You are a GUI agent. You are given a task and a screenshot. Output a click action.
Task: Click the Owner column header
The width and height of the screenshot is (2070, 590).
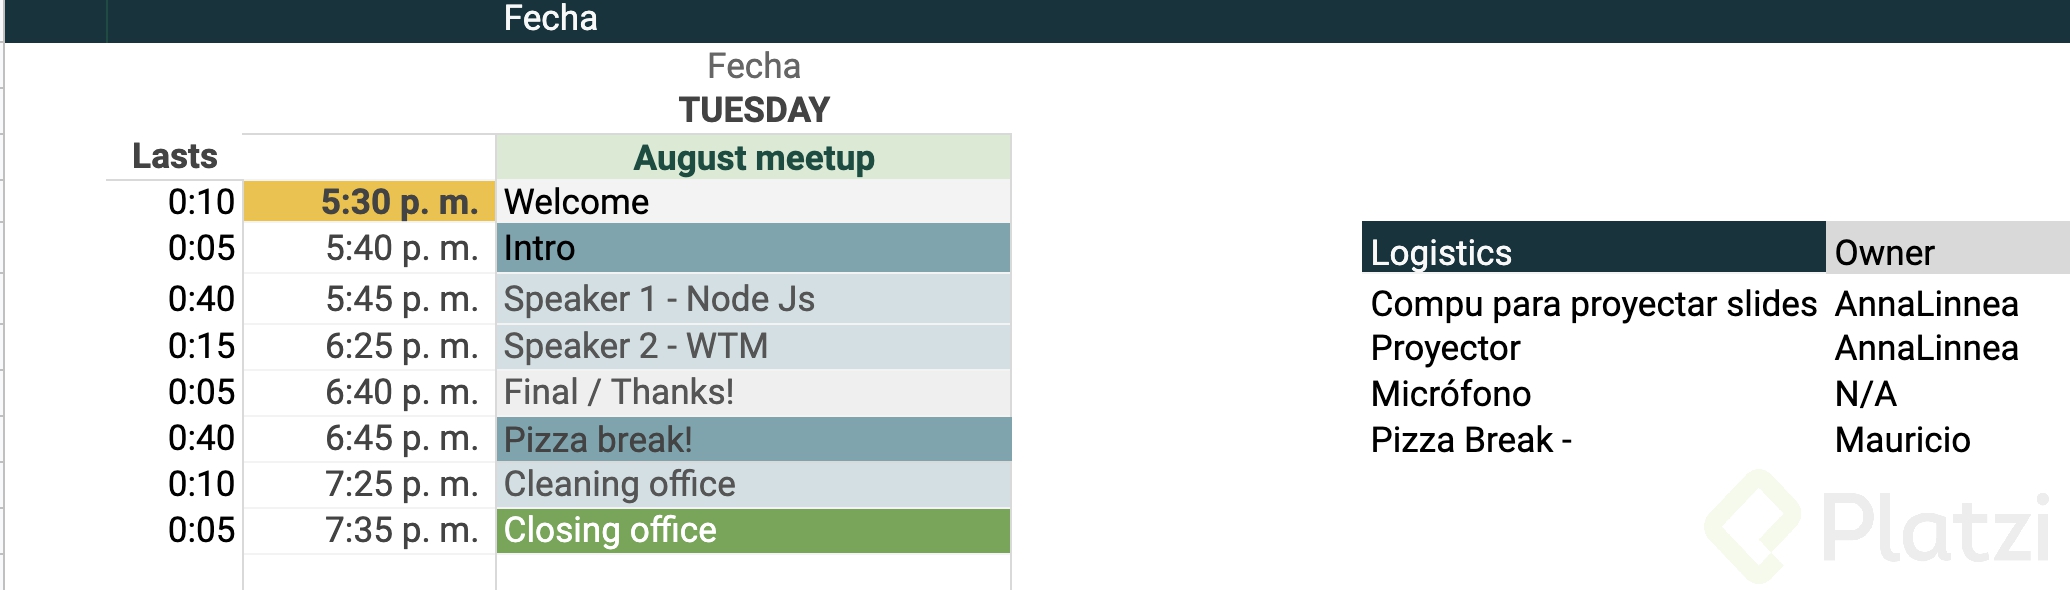coord(1945,252)
